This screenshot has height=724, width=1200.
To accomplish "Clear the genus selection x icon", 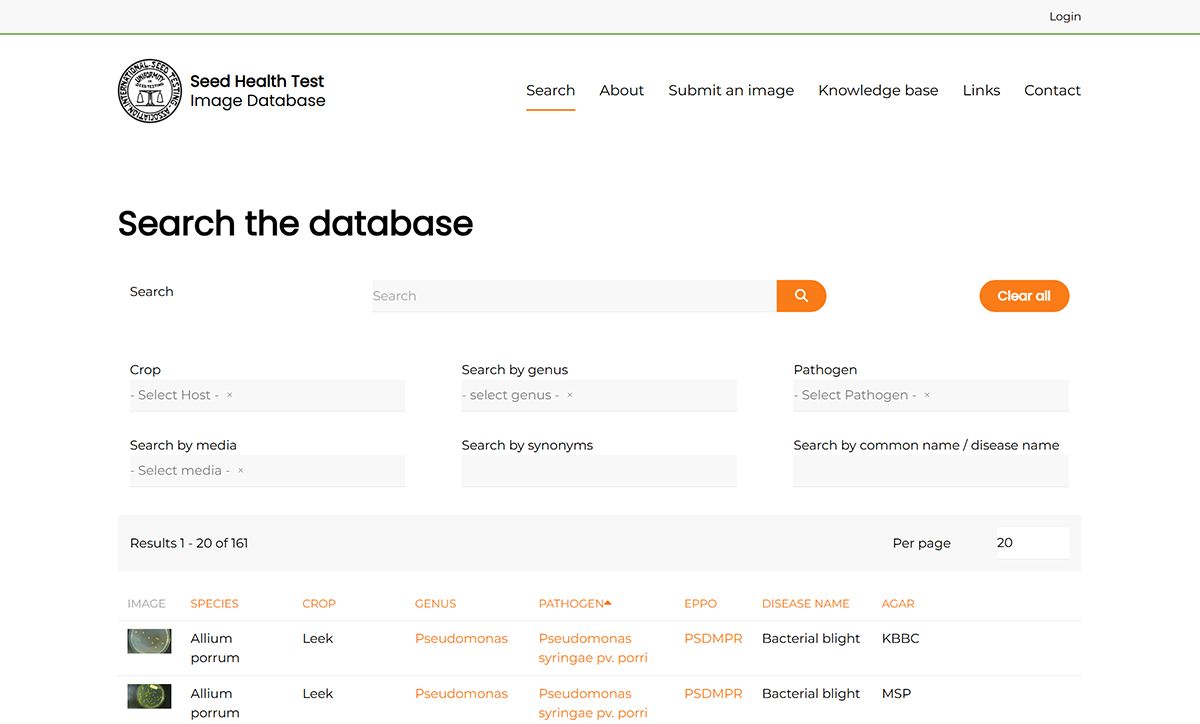I will 570,395.
